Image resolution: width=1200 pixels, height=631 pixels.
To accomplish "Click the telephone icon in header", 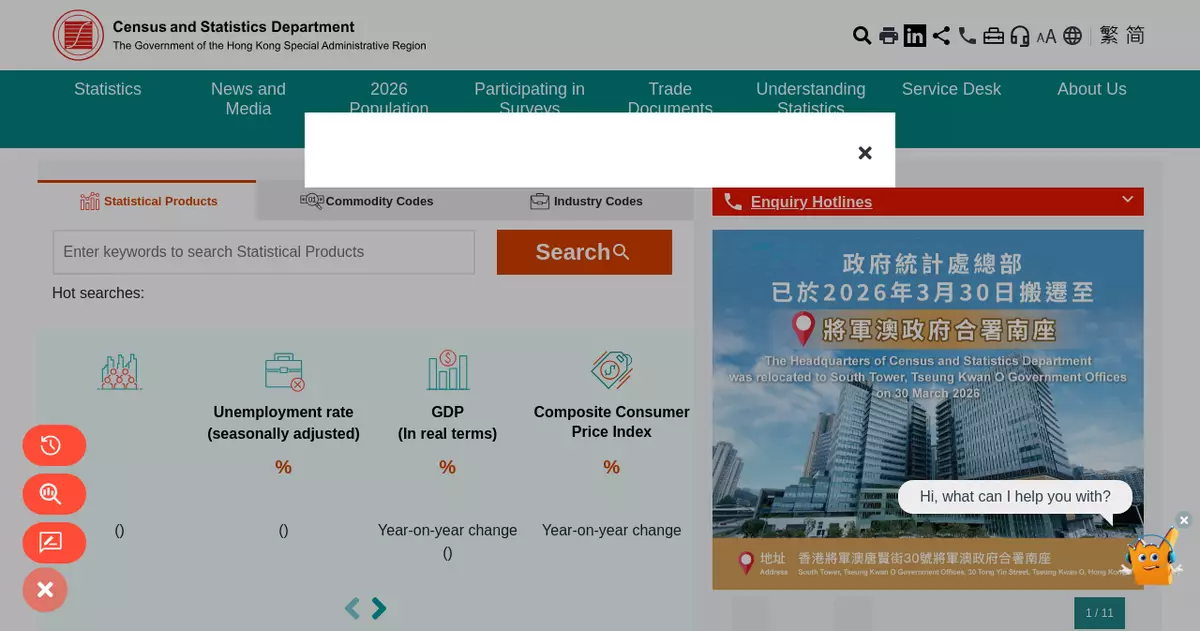I will 967,36.
